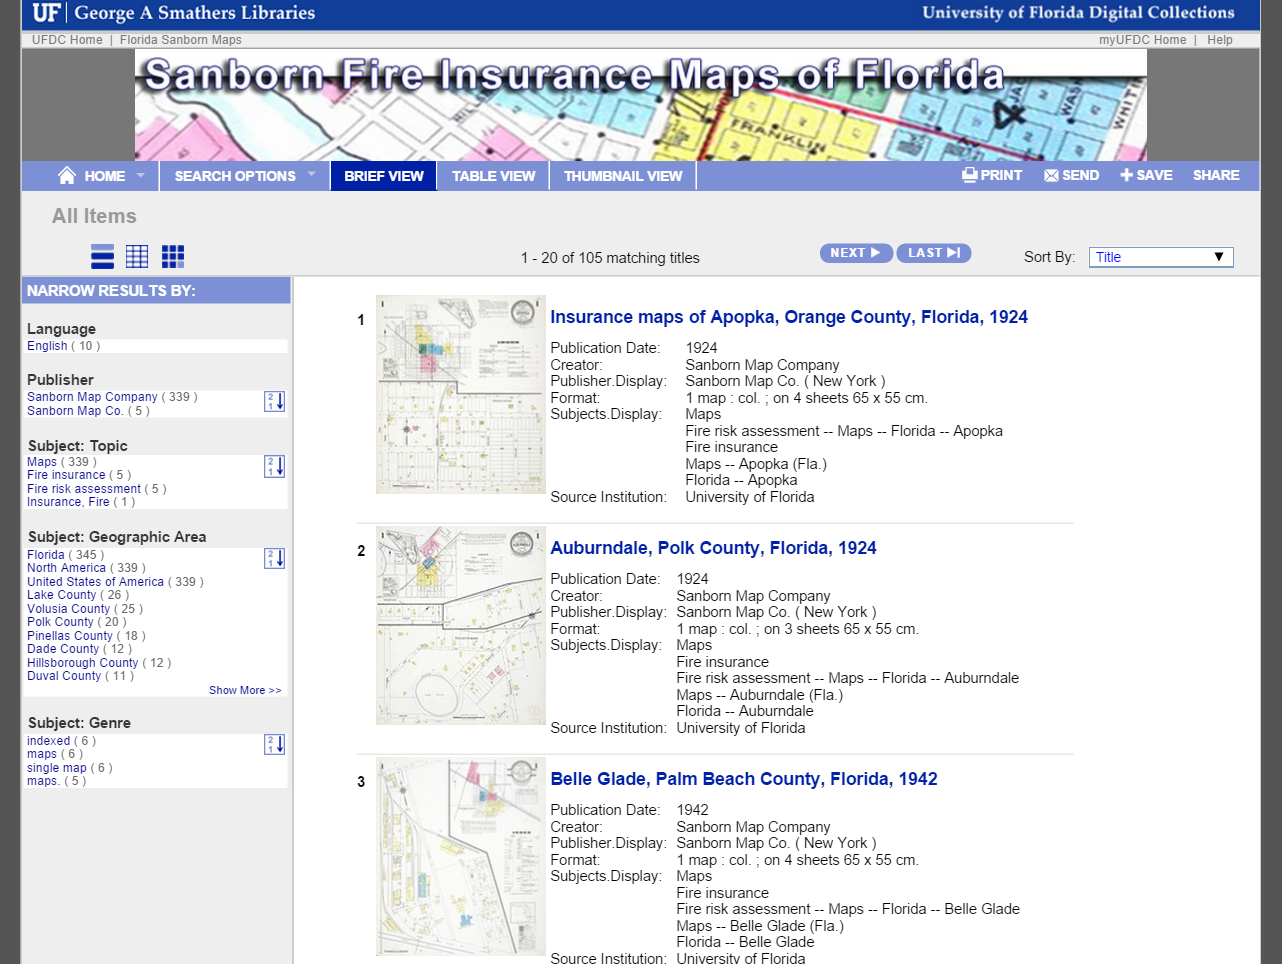The width and height of the screenshot is (1282, 964).
Task: Open the Auburndale, Polk County 1924 record
Action: click(713, 547)
